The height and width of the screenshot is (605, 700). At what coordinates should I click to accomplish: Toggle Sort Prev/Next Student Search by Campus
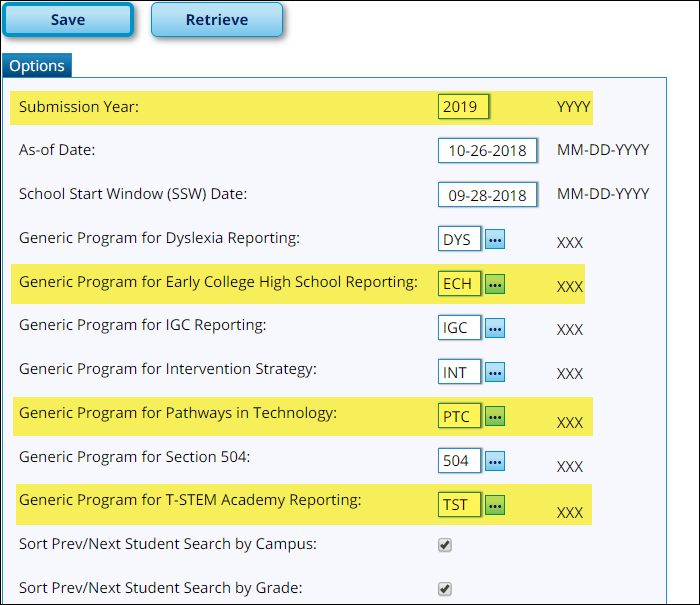point(445,545)
